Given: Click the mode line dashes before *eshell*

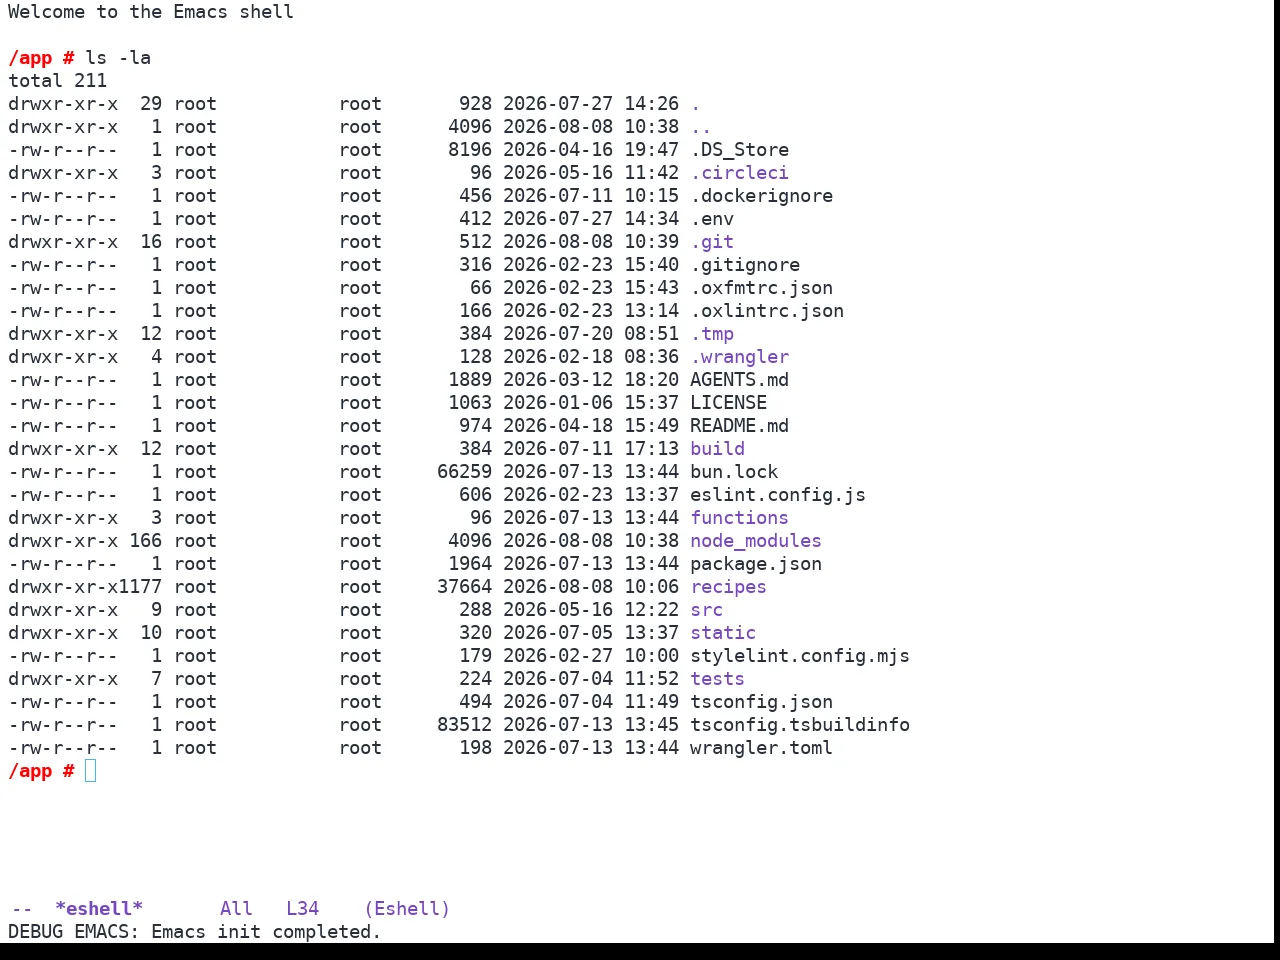Looking at the screenshot, I should pyautogui.click(x=22, y=909).
